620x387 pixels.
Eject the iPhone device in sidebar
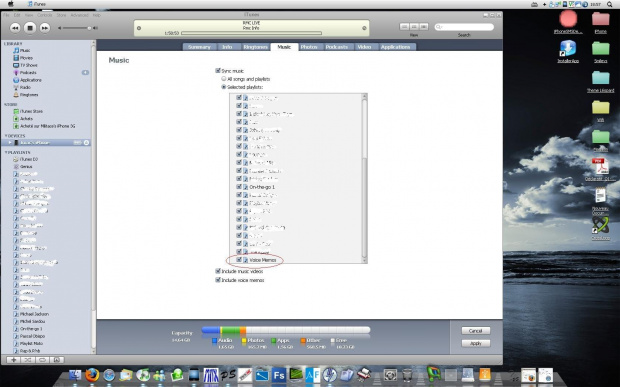(x=86, y=143)
